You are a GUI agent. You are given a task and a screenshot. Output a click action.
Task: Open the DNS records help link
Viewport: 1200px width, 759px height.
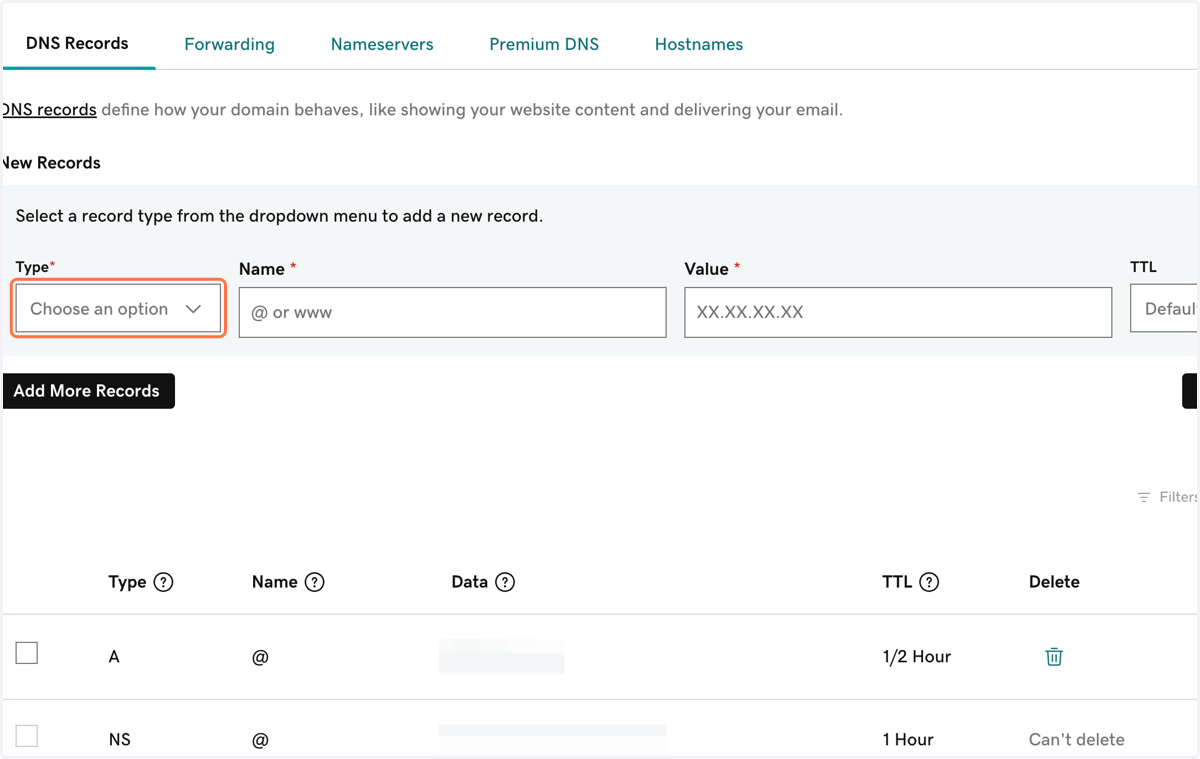click(49, 110)
